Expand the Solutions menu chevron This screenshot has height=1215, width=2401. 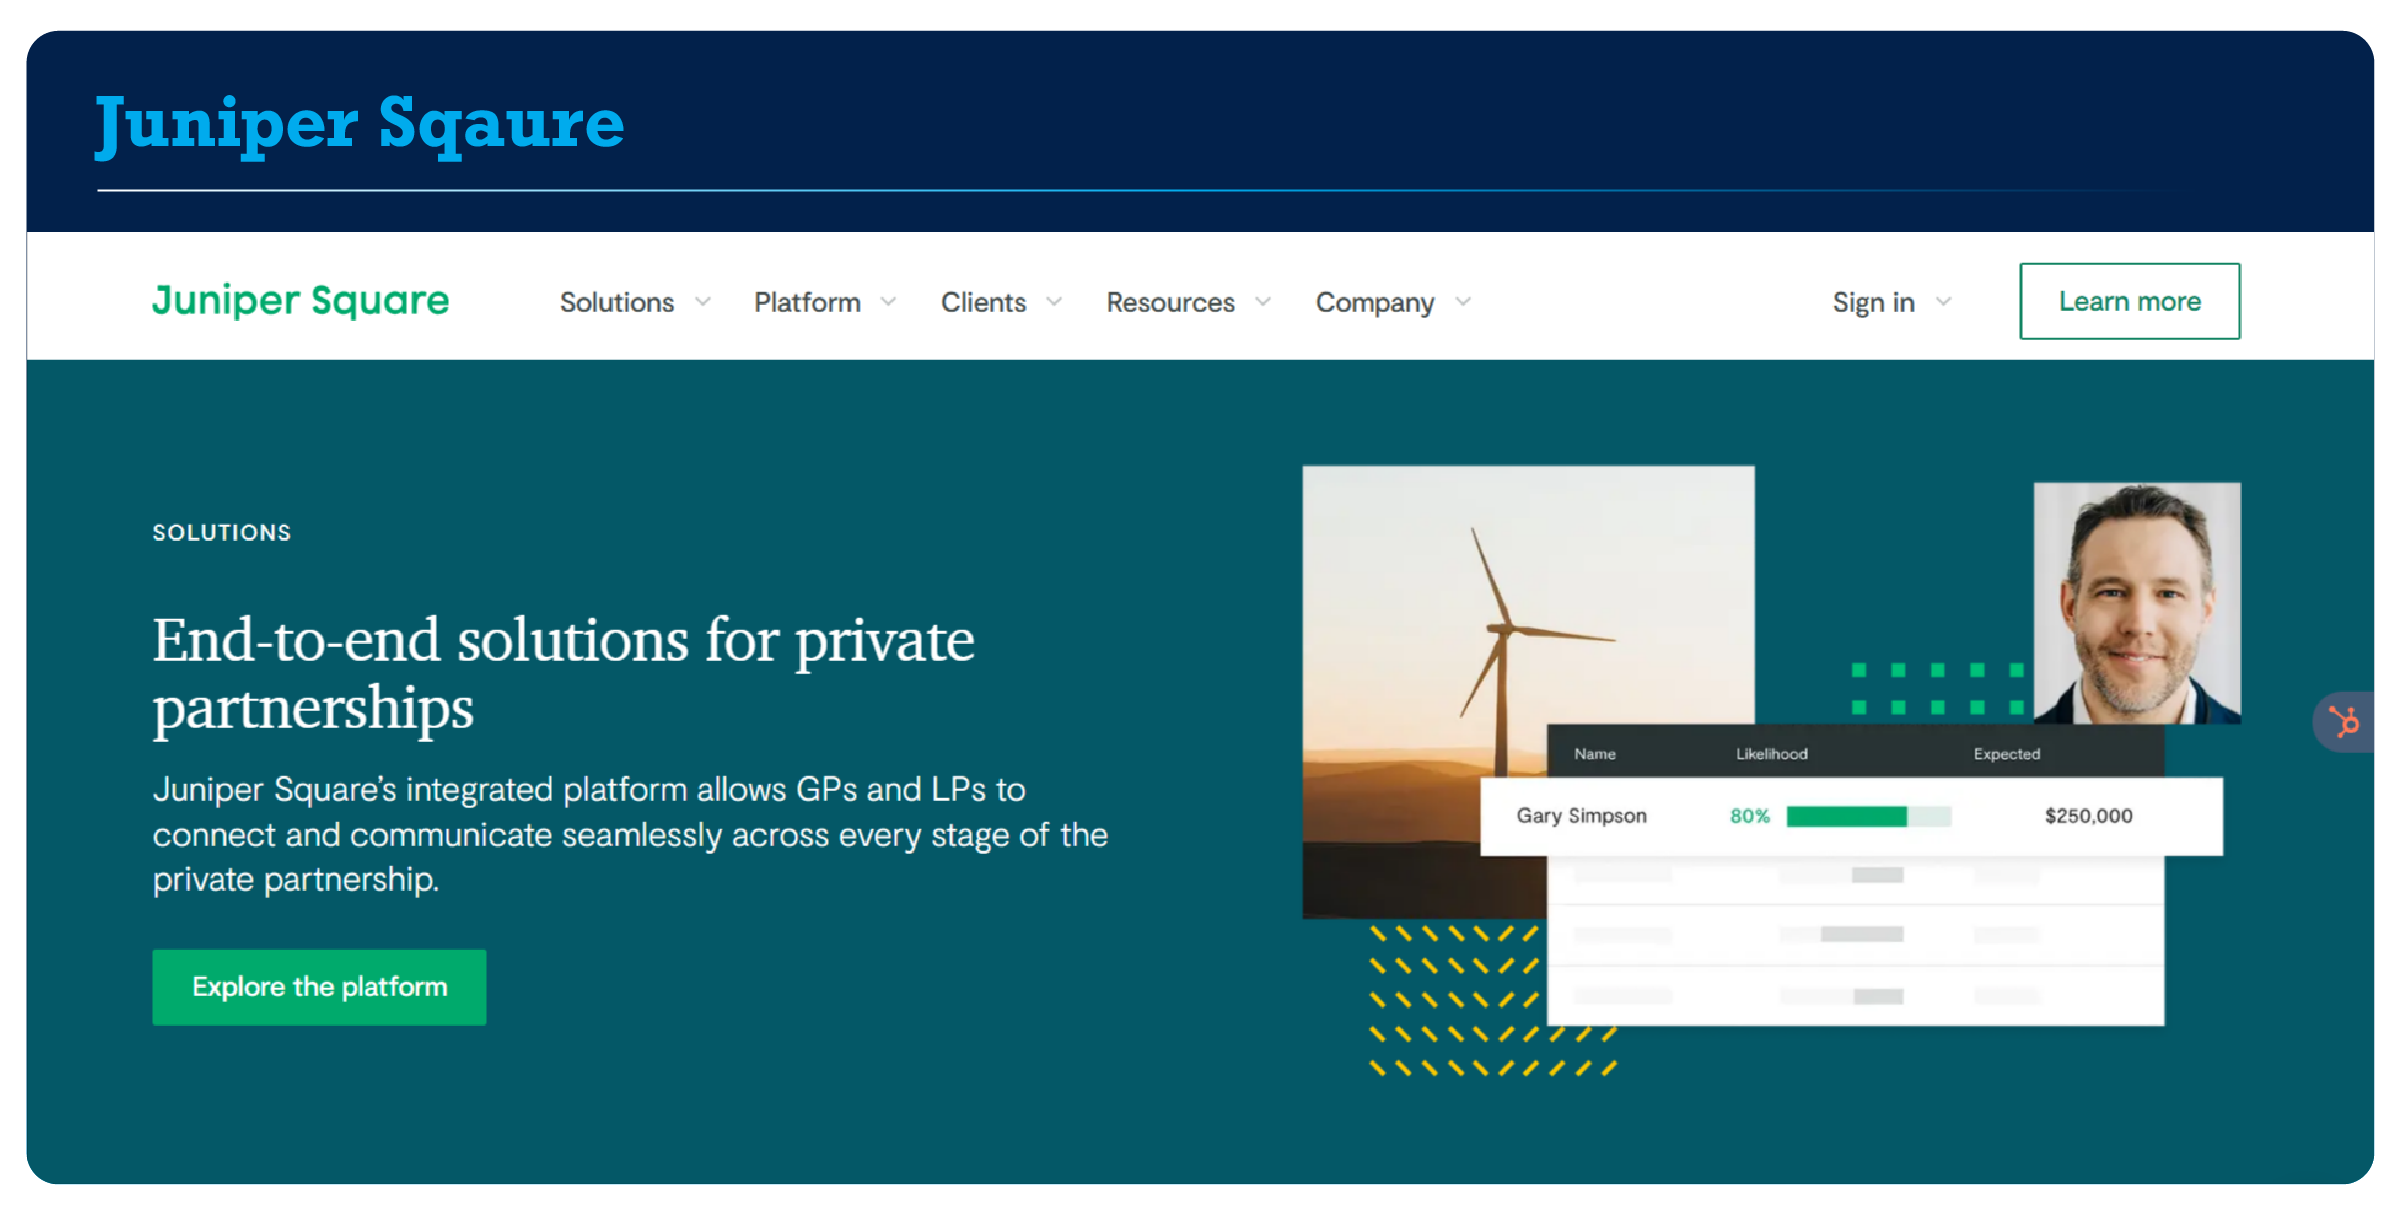pos(703,301)
